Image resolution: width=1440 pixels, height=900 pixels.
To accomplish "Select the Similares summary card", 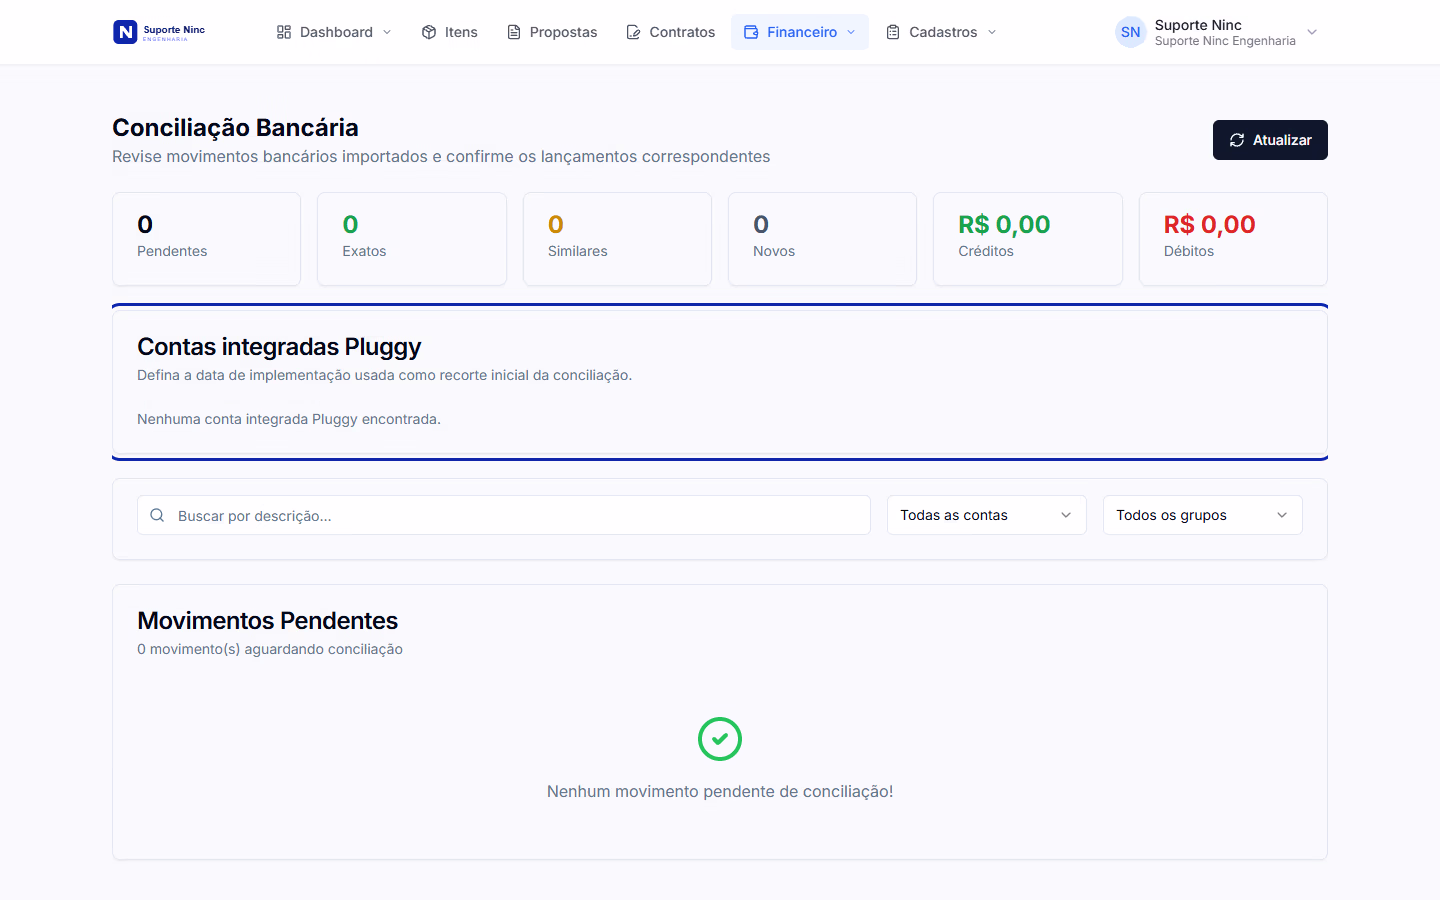I will point(617,239).
